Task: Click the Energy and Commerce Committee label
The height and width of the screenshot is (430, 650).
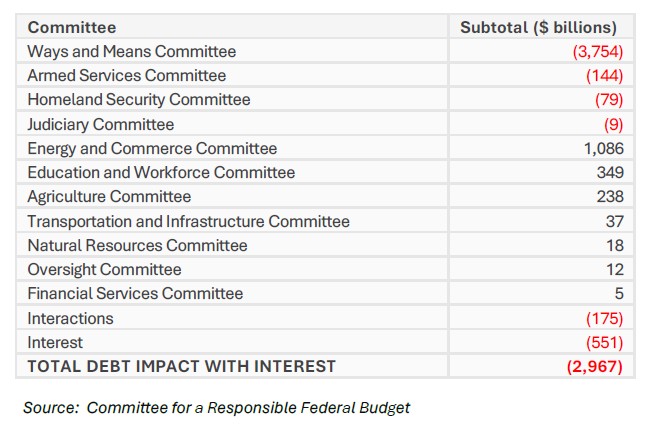Action: click(x=152, y=148)
